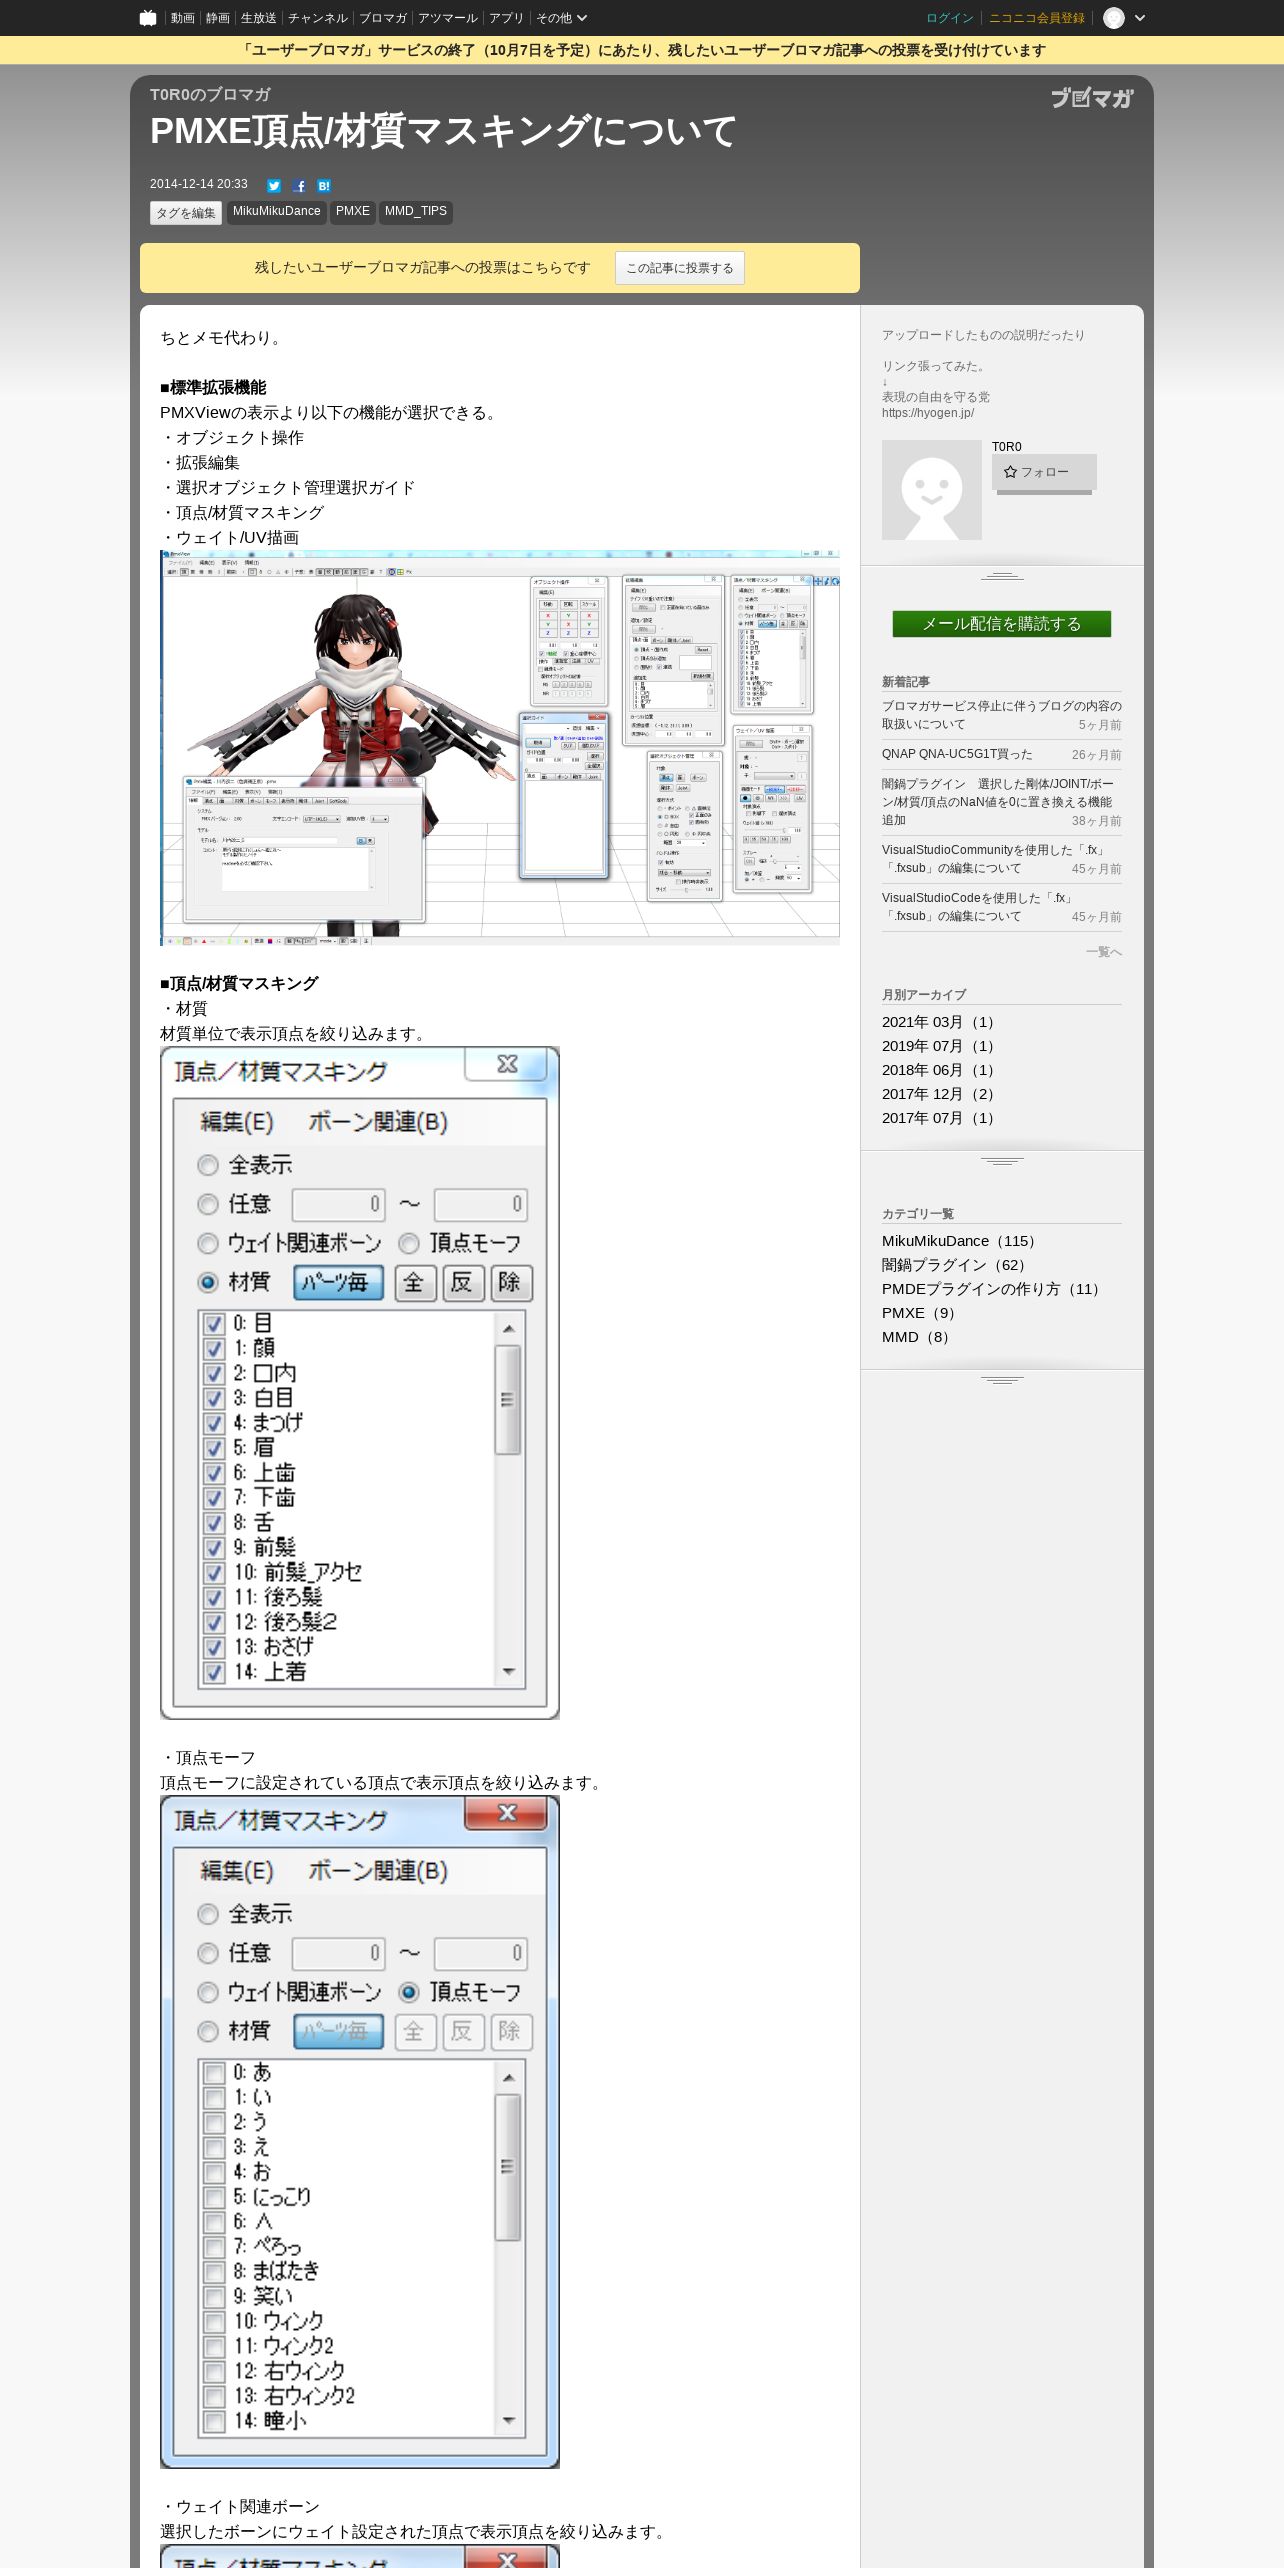Click the フォロー star button
The image size is (1284, 2568).
(x=1044, y=472)
